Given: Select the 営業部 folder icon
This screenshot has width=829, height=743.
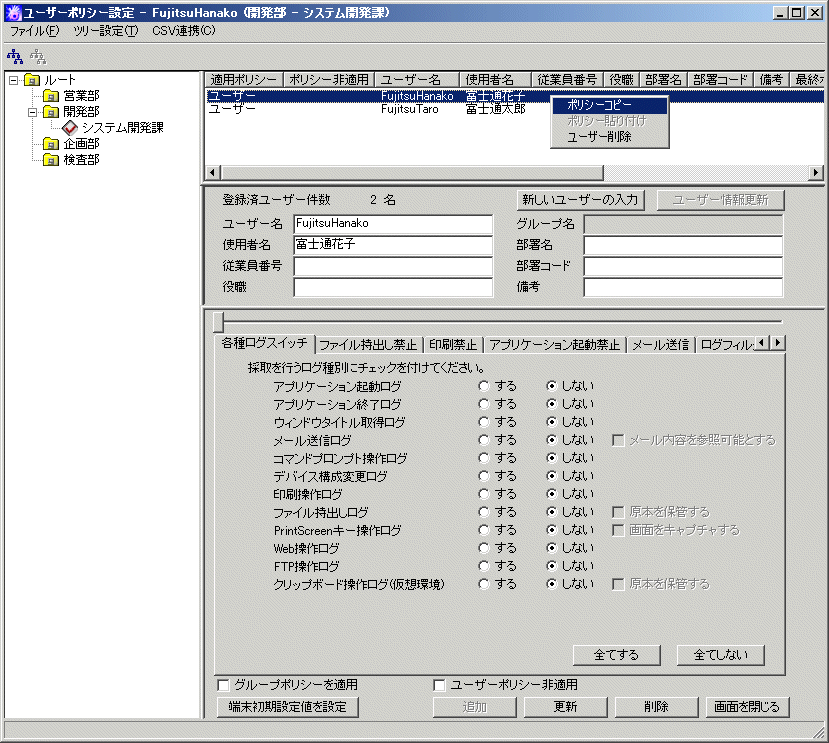Looking at the screenshot, I should click(51, 96).
